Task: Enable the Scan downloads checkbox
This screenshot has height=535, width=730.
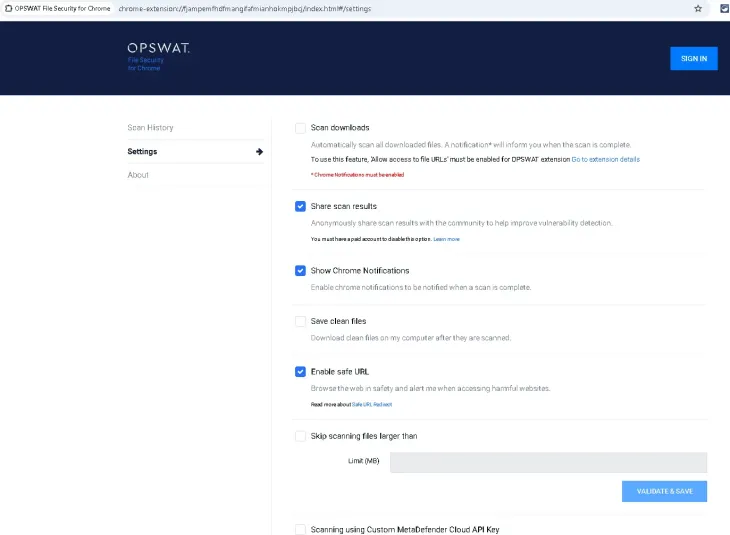Action: (x=301, y=128)
